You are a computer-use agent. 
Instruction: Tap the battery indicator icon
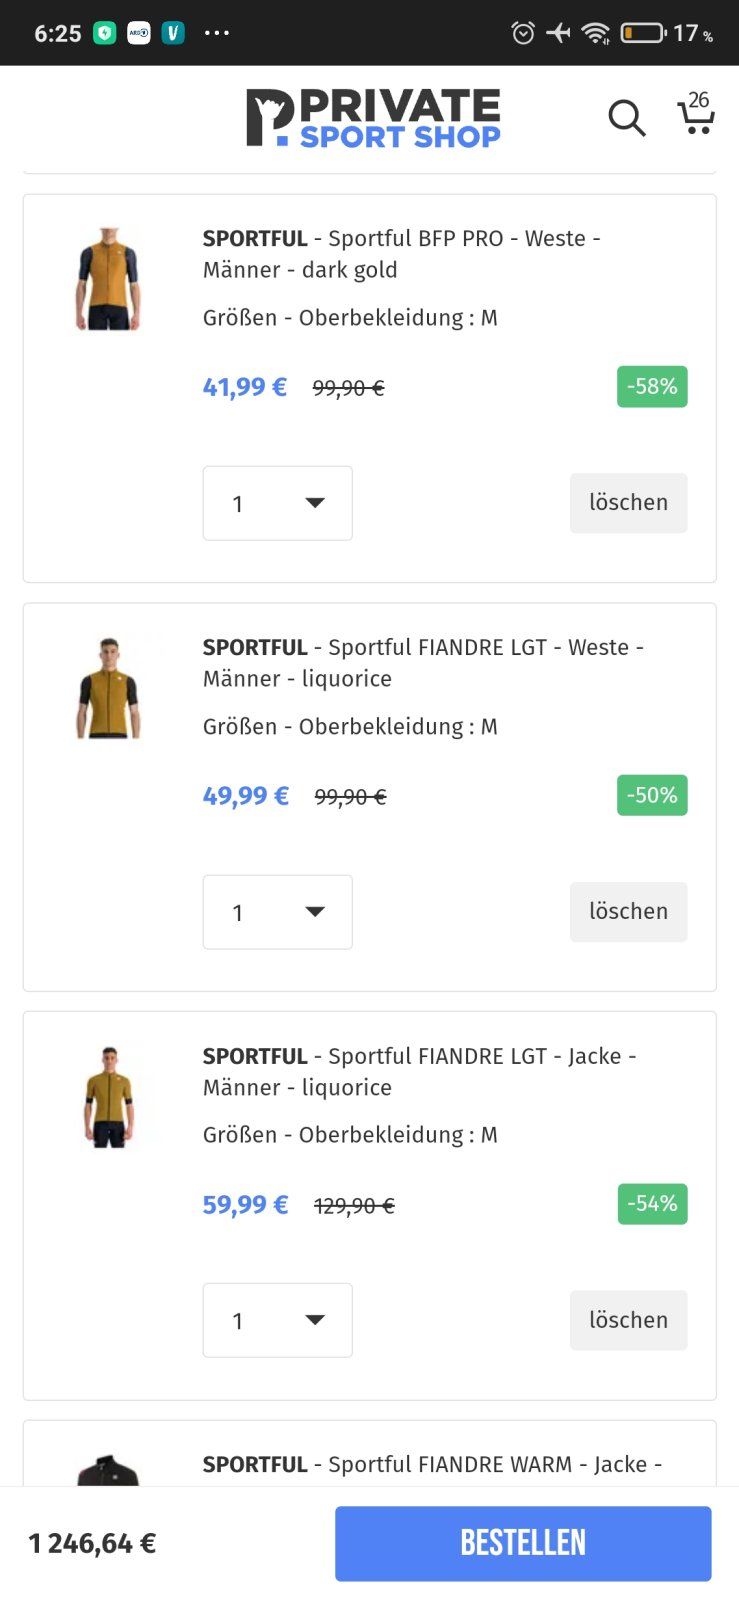click(643, 33)
